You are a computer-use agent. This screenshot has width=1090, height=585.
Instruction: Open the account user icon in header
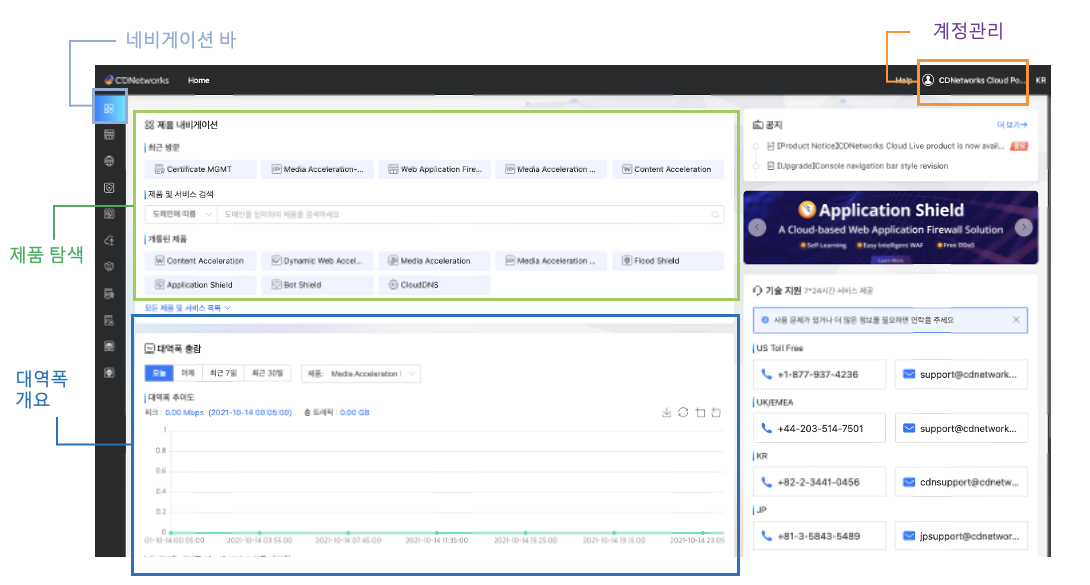[x=928, y=80]
